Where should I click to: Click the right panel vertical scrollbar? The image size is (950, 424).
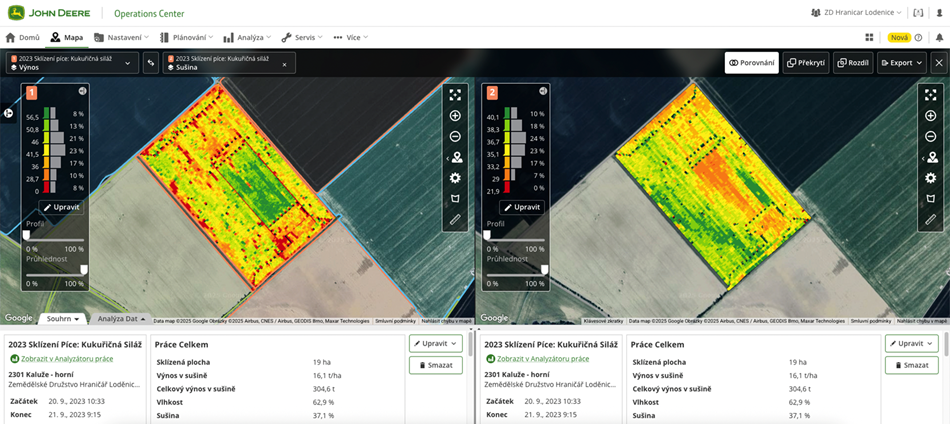pyautogui.click(x=946, y=342)
